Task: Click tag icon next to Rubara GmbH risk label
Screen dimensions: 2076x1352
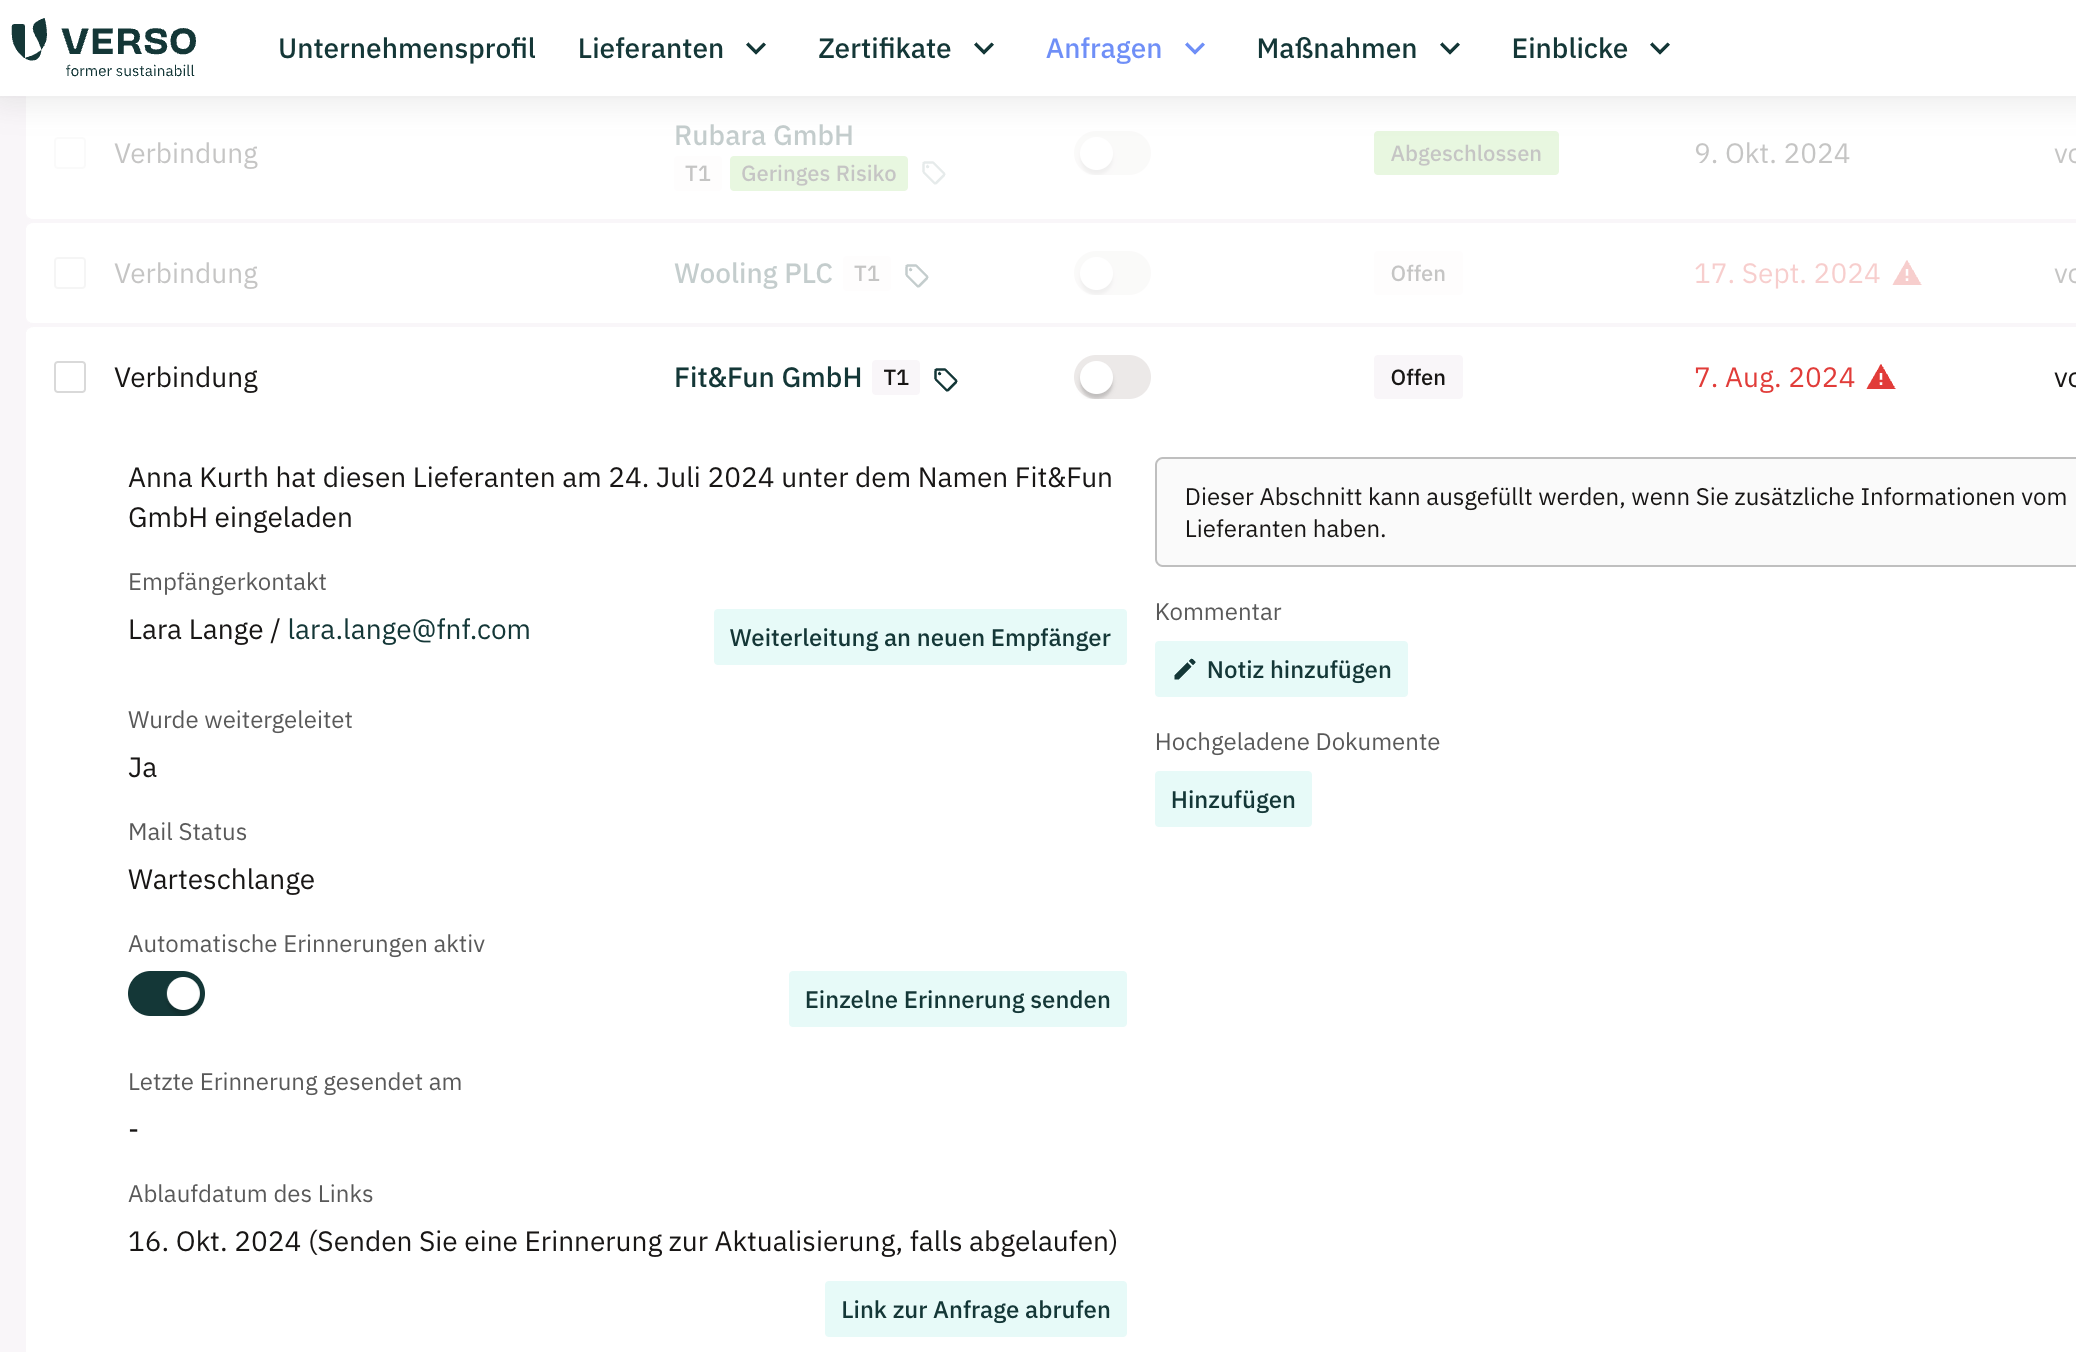Action: [934, 173]
